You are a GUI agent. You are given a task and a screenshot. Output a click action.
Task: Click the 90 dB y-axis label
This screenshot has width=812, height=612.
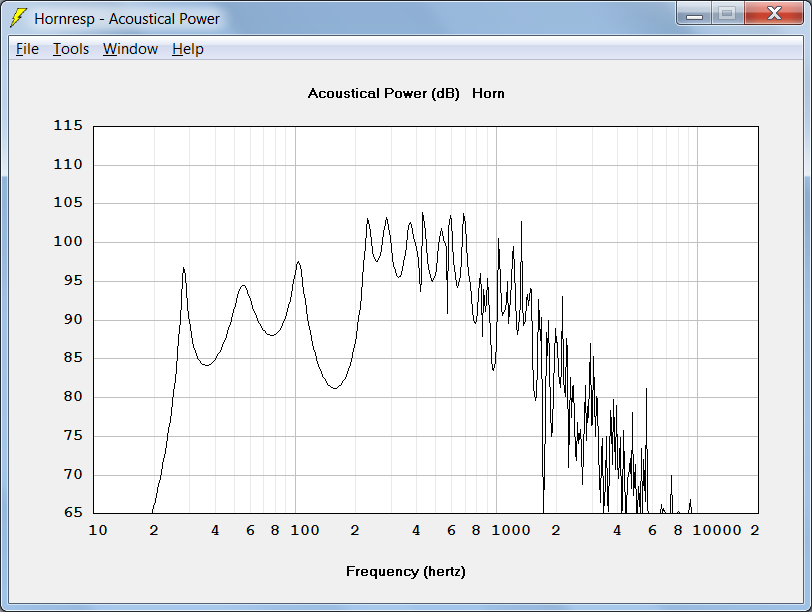(73, 319)
